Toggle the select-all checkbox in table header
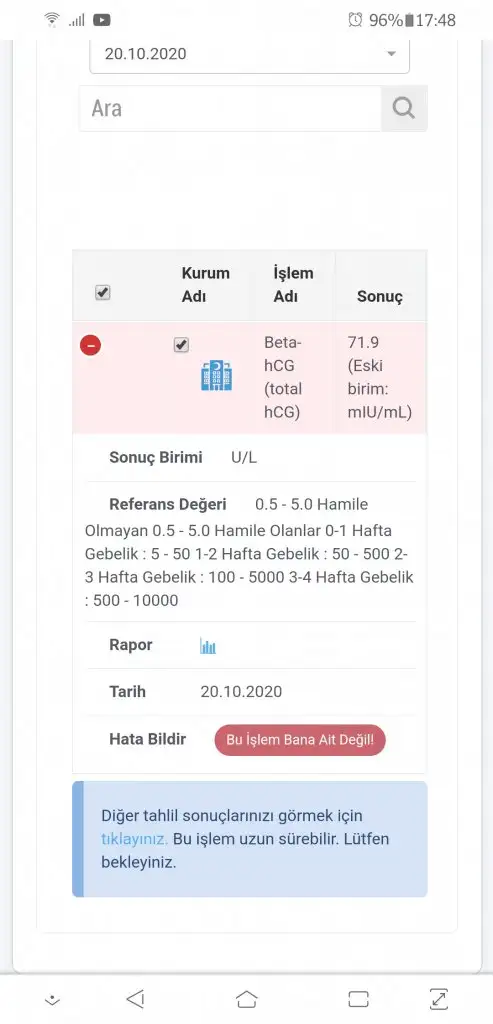The image size is (493, 1024). coord(103,293)
